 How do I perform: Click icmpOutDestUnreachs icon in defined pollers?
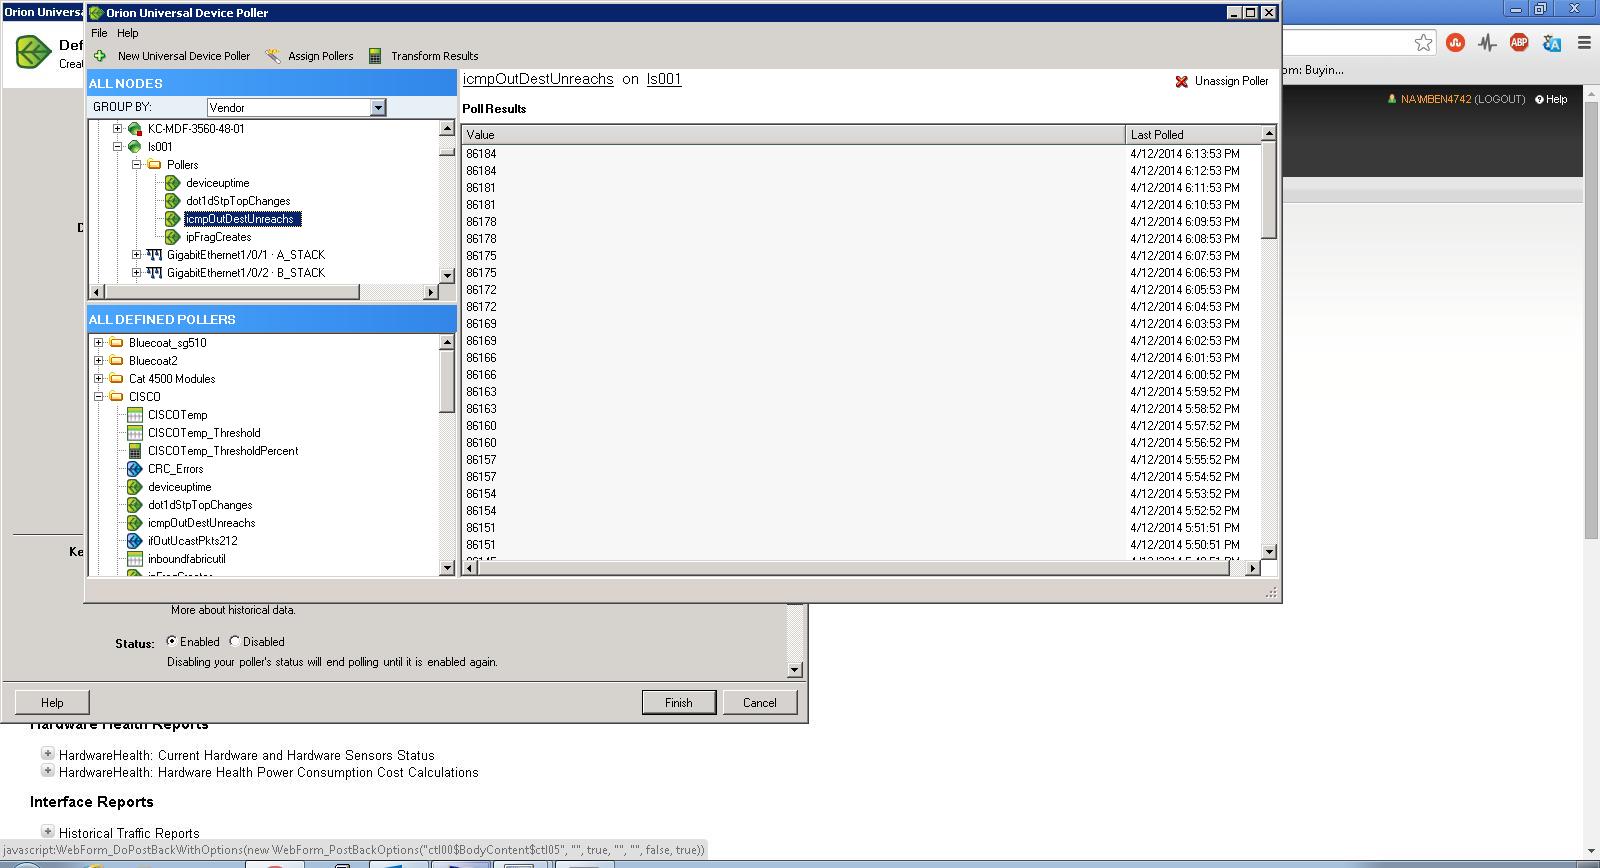pos(134,523)
